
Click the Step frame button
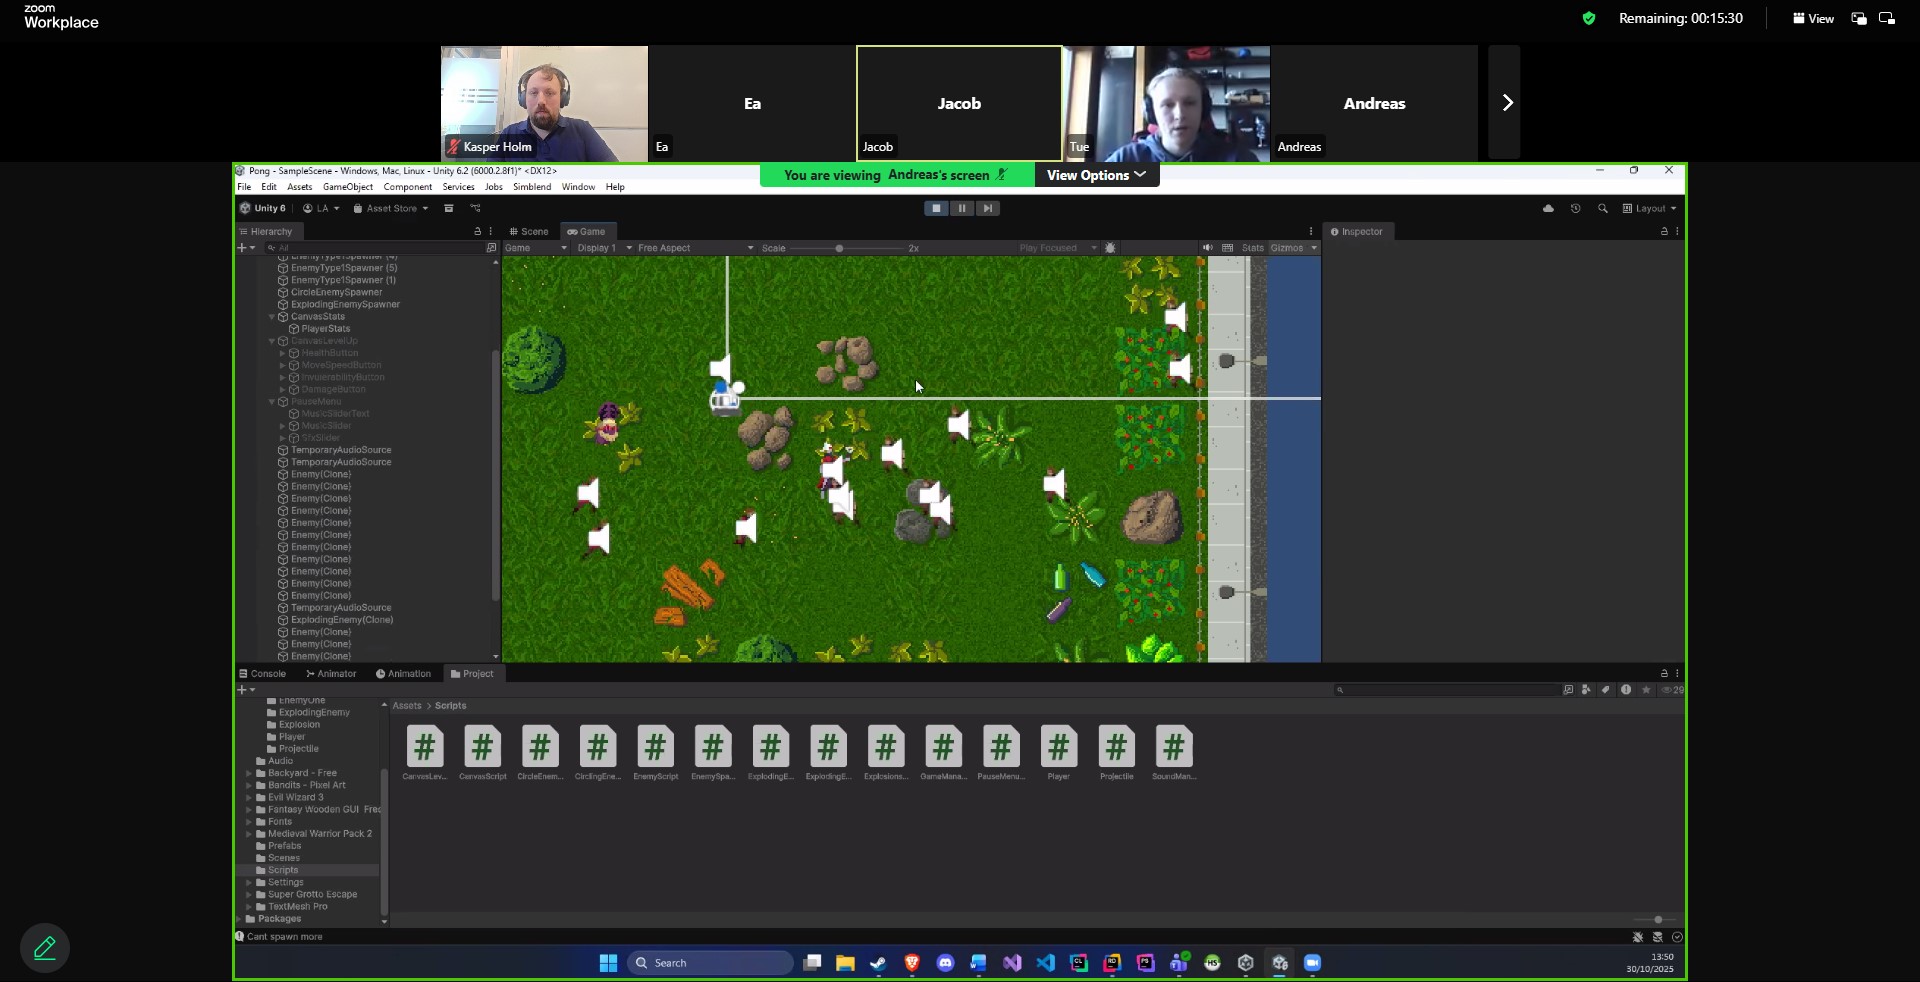(x=988, y=208)
